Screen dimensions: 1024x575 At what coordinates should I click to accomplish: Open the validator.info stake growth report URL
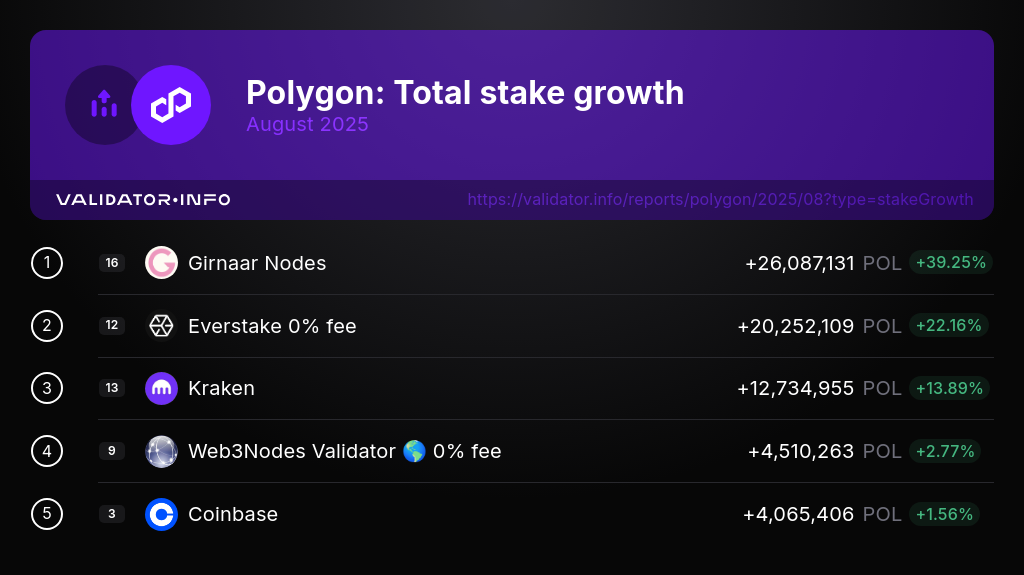[720, 200]
